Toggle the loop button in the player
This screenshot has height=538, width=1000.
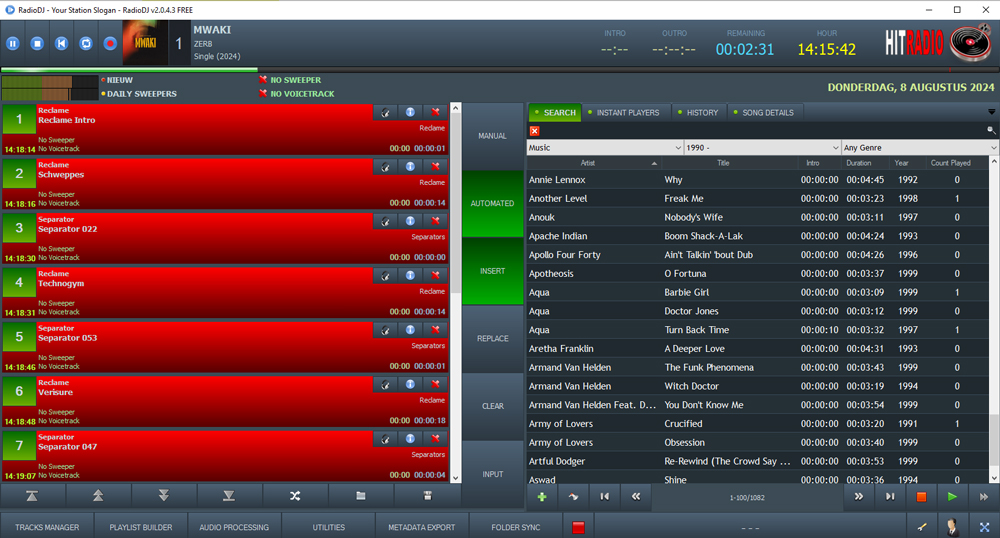pos(86,43)
